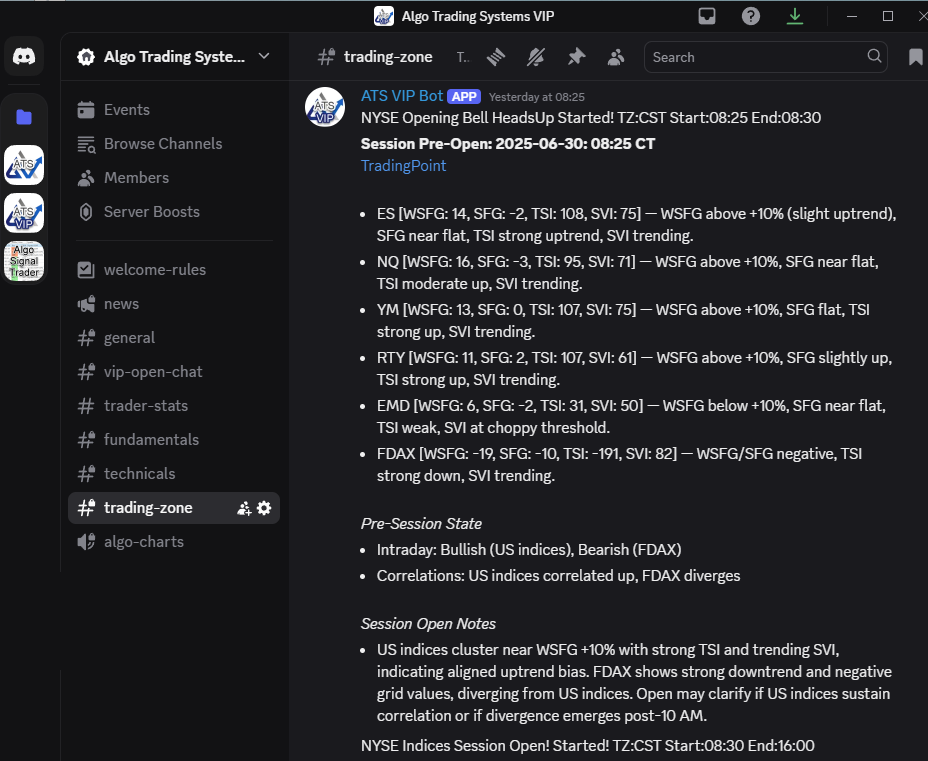
Task: Click the Search input field
Action: tap(756, 57)
